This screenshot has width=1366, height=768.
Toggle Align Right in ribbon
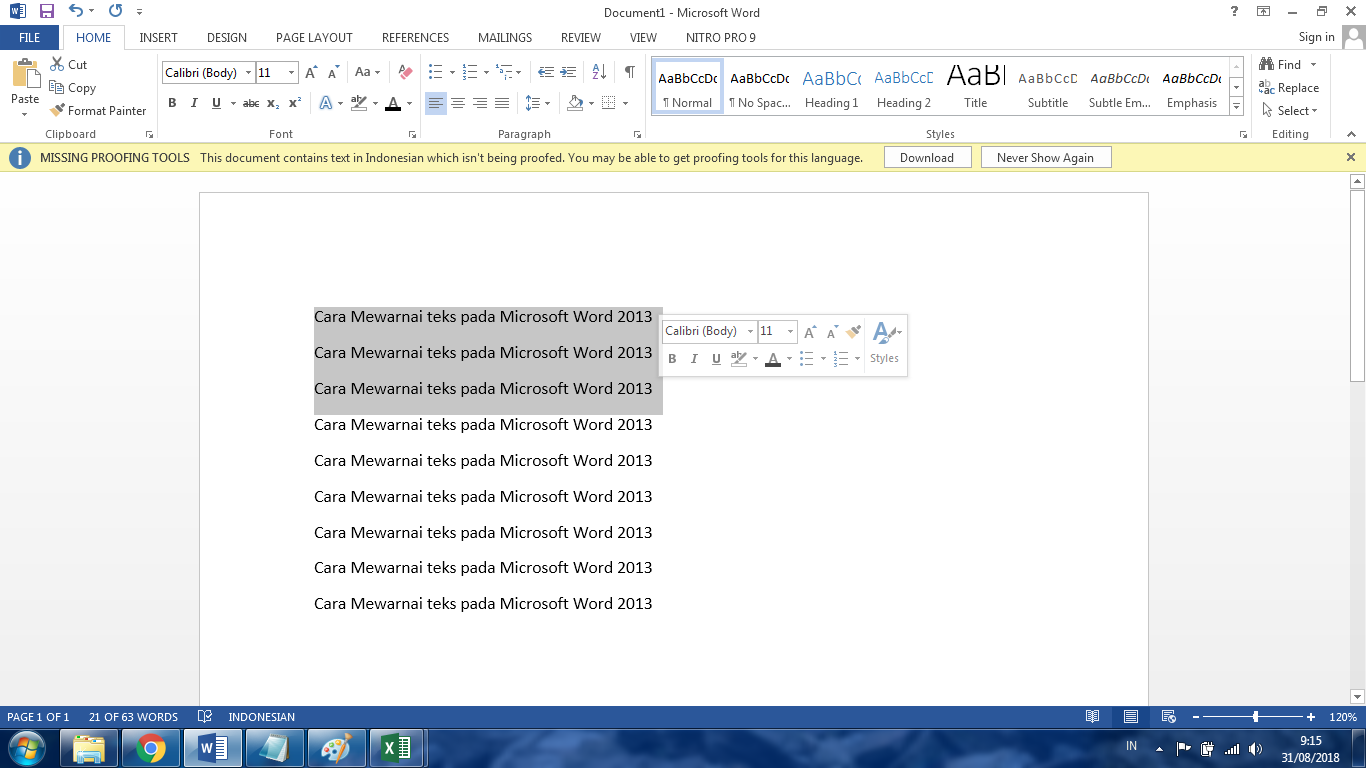click(x=480, y=103)
